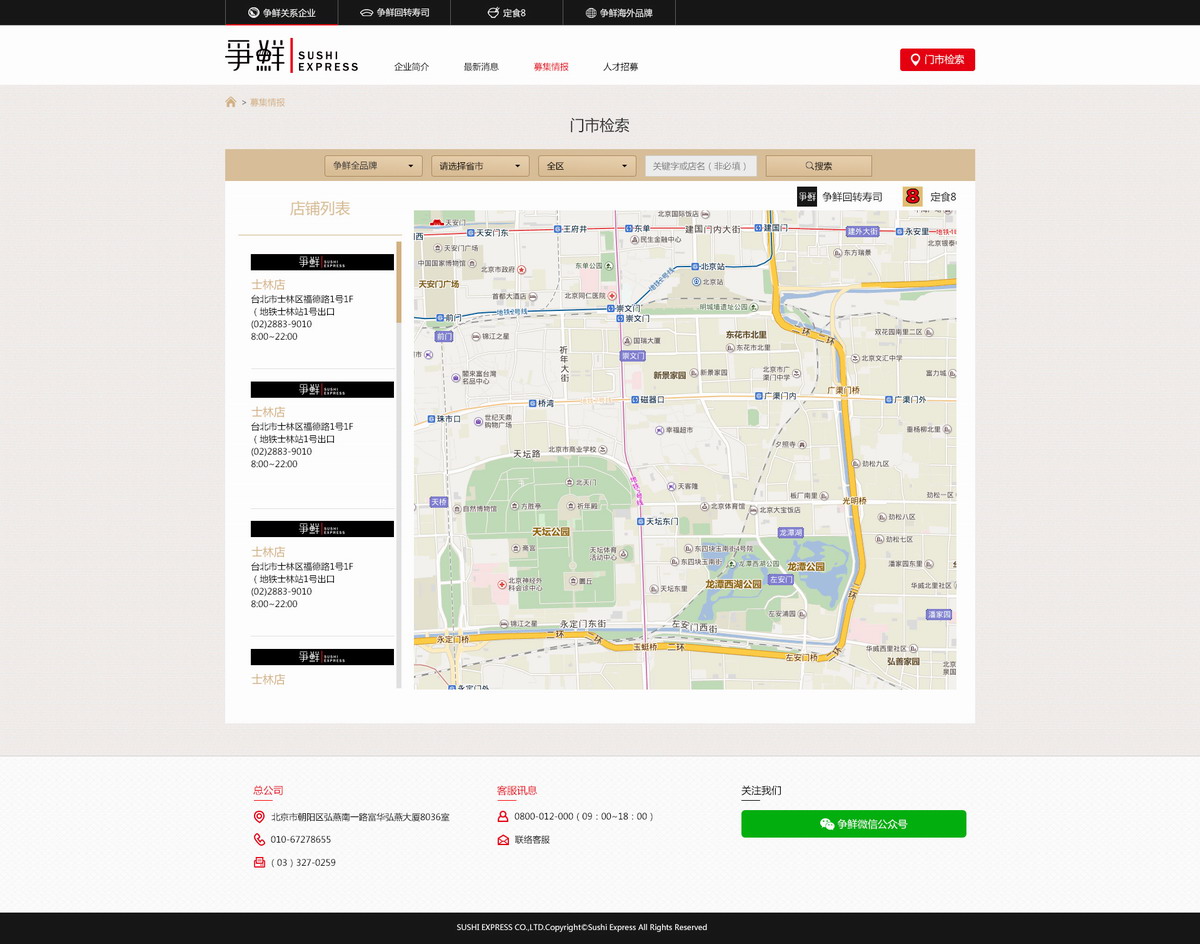Click the 客服讯息 footer heading

[x=517, y=791]
